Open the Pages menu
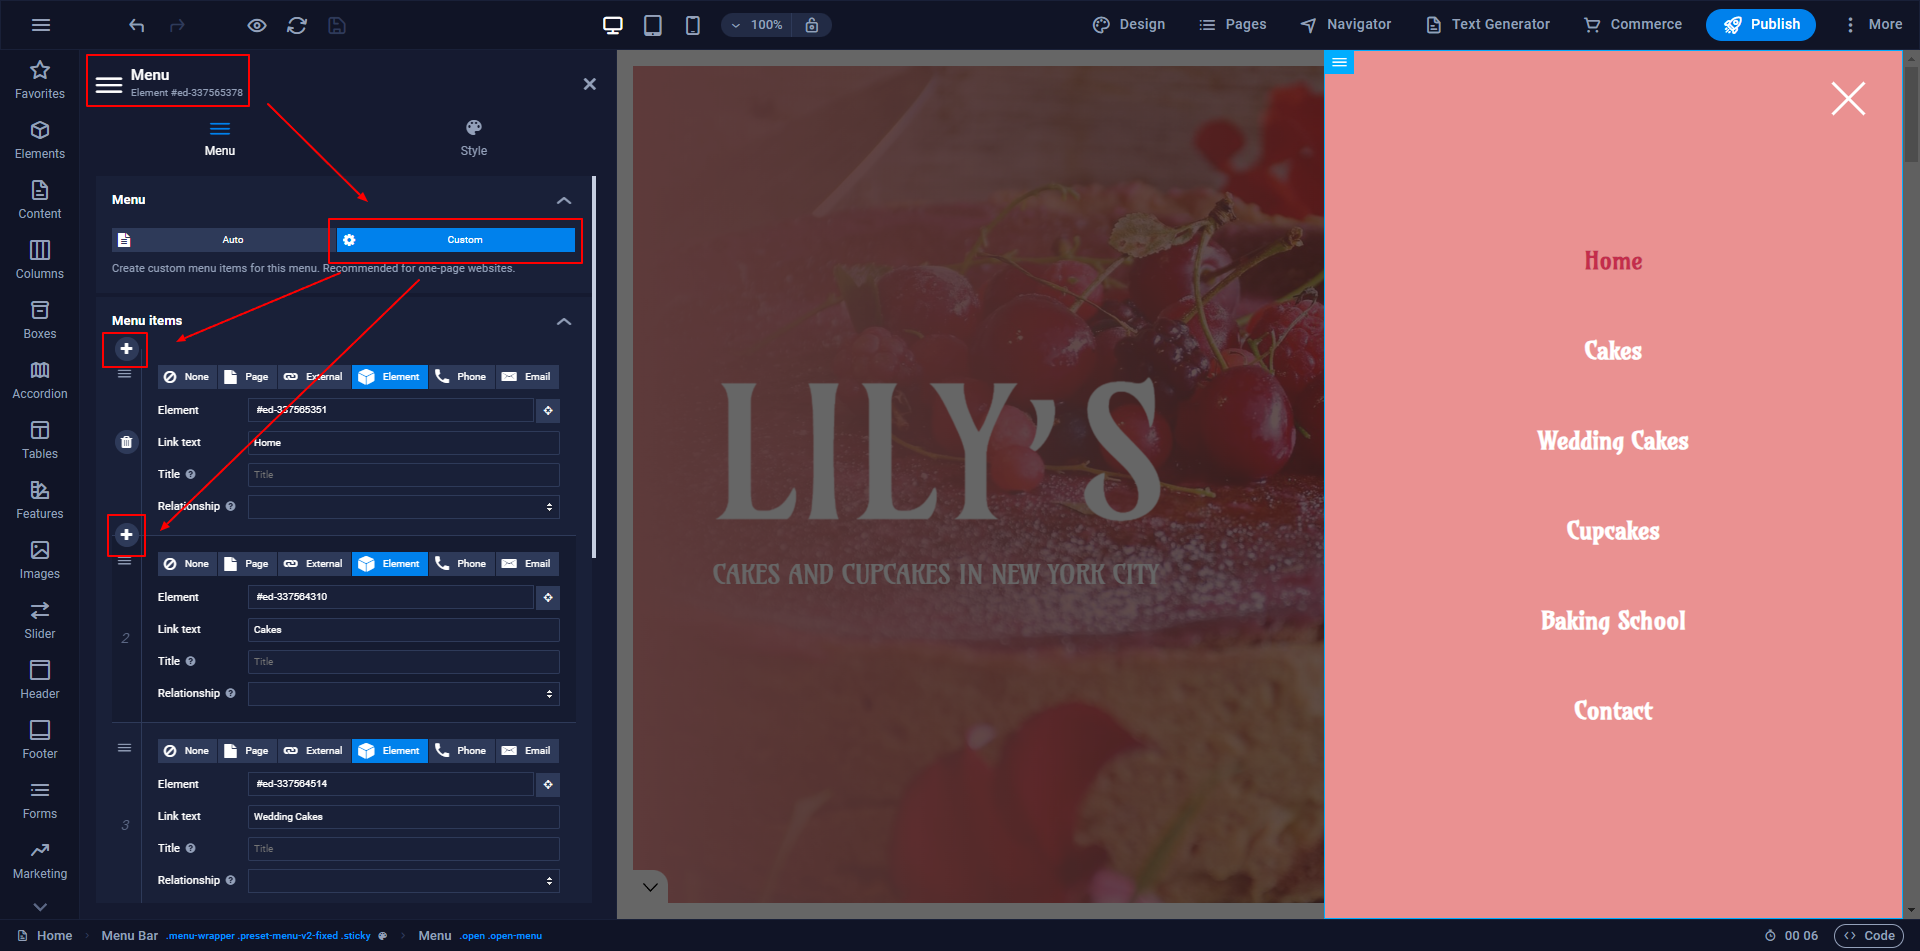Screen dimensions: 1920x951 (1232, 25)
